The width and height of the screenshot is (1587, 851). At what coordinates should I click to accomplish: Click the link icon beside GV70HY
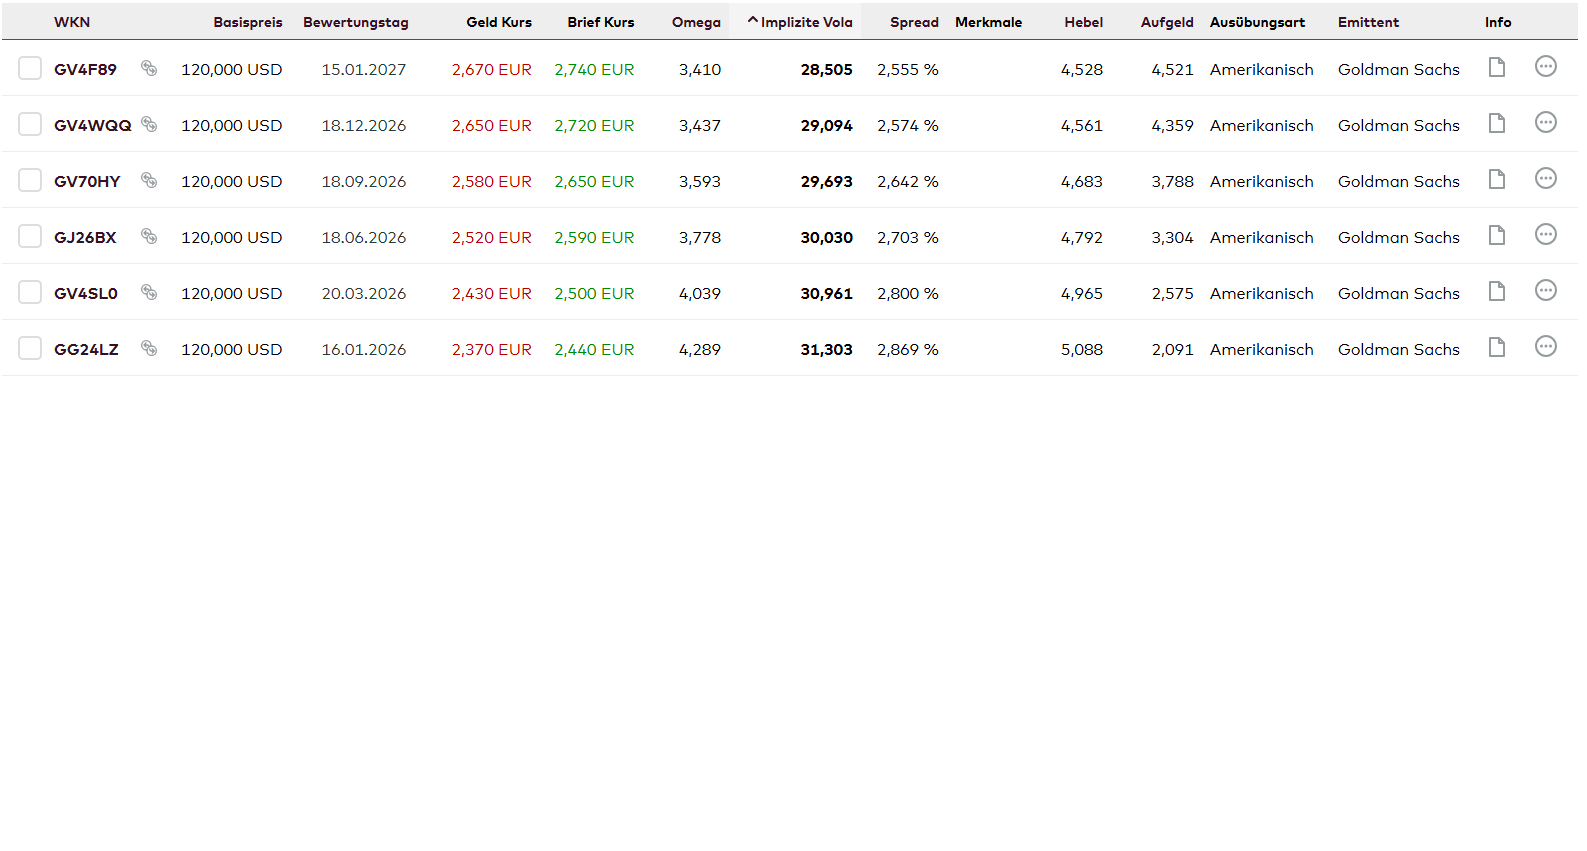[149, 181]
